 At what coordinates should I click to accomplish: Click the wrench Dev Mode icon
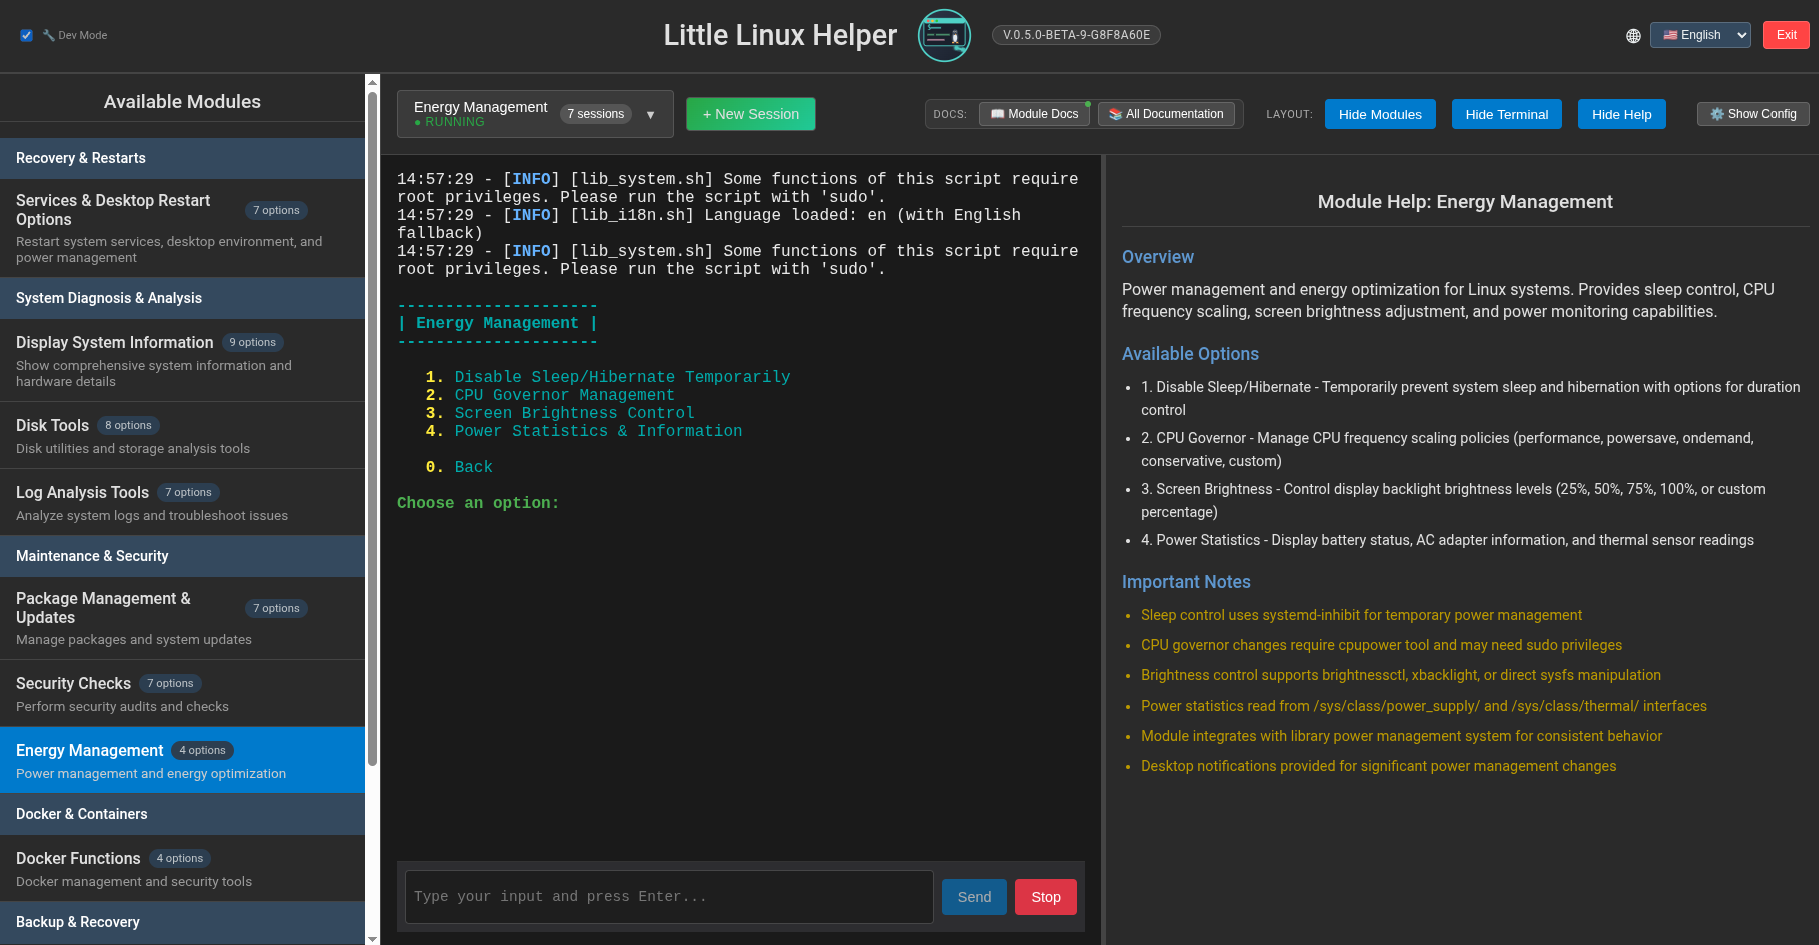point(49,35)
